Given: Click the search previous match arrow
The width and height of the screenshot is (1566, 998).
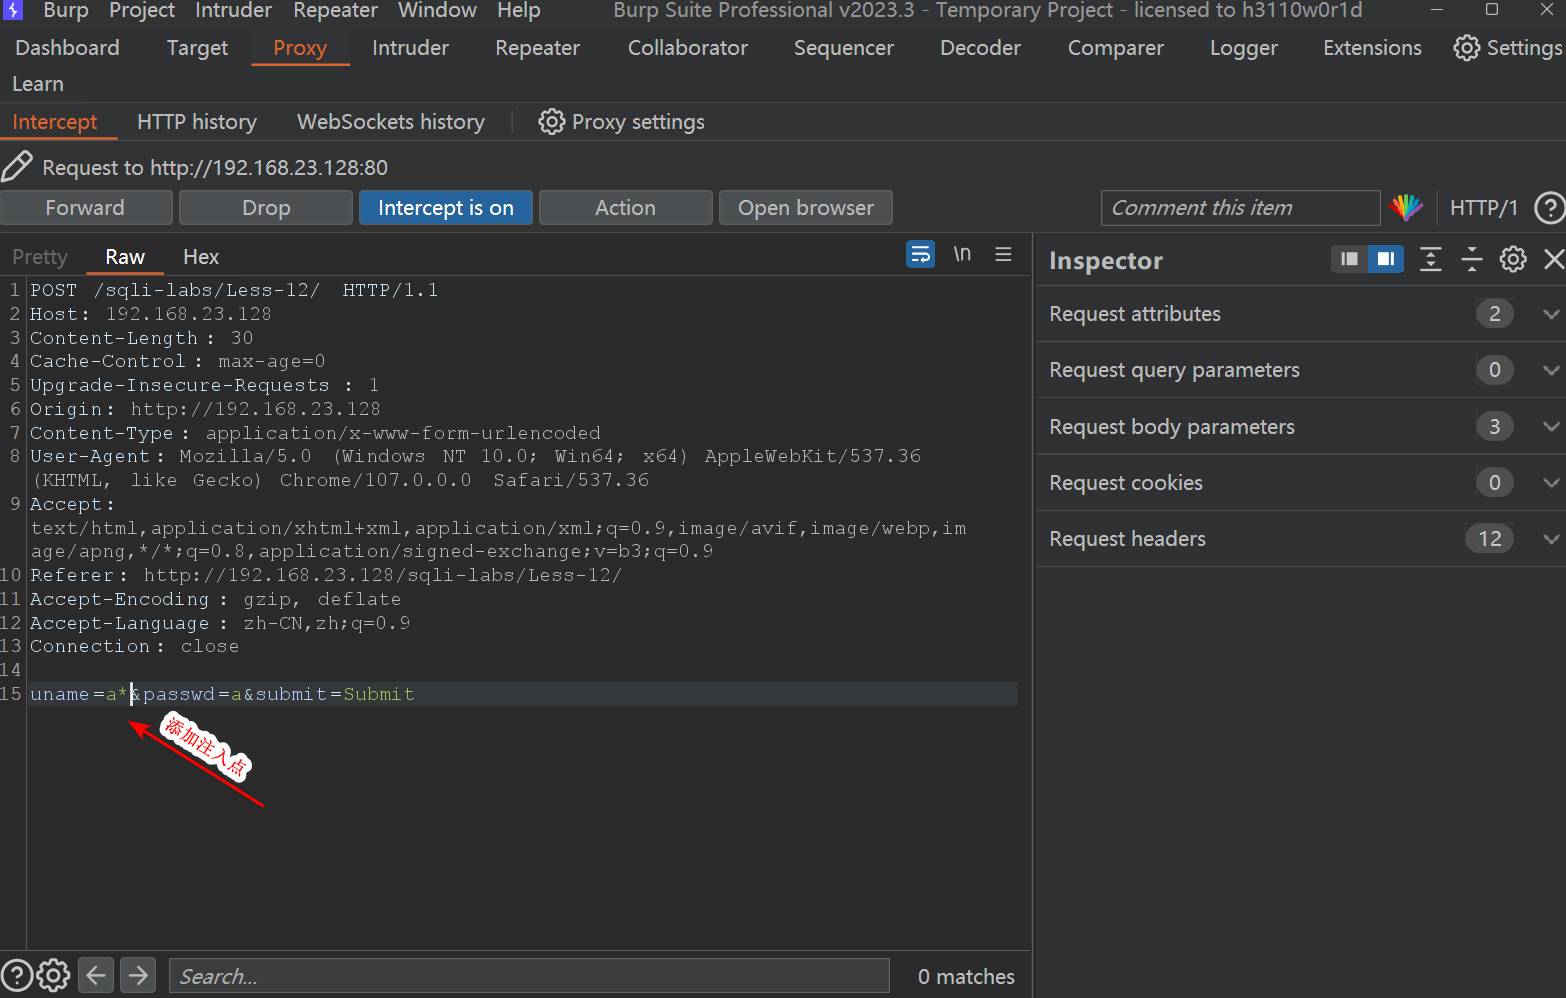Looking at the screenshot, I should click(x=96, y=975).
